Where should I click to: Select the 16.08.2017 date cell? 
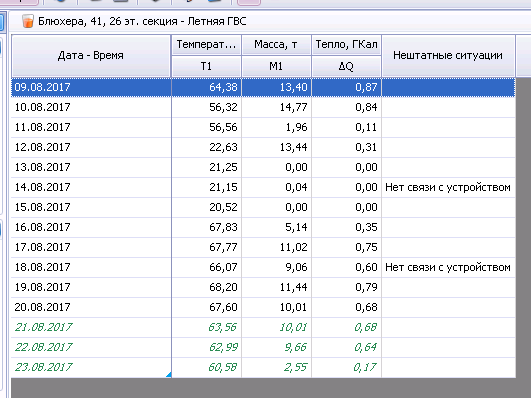91,227
